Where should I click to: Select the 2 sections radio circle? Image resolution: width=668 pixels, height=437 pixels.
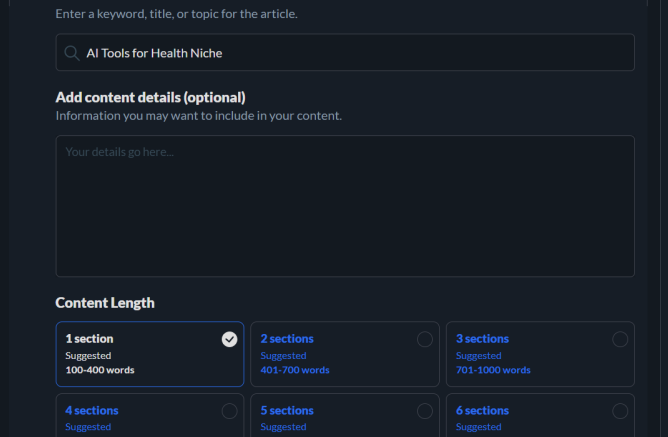click(x=424, y=339)
